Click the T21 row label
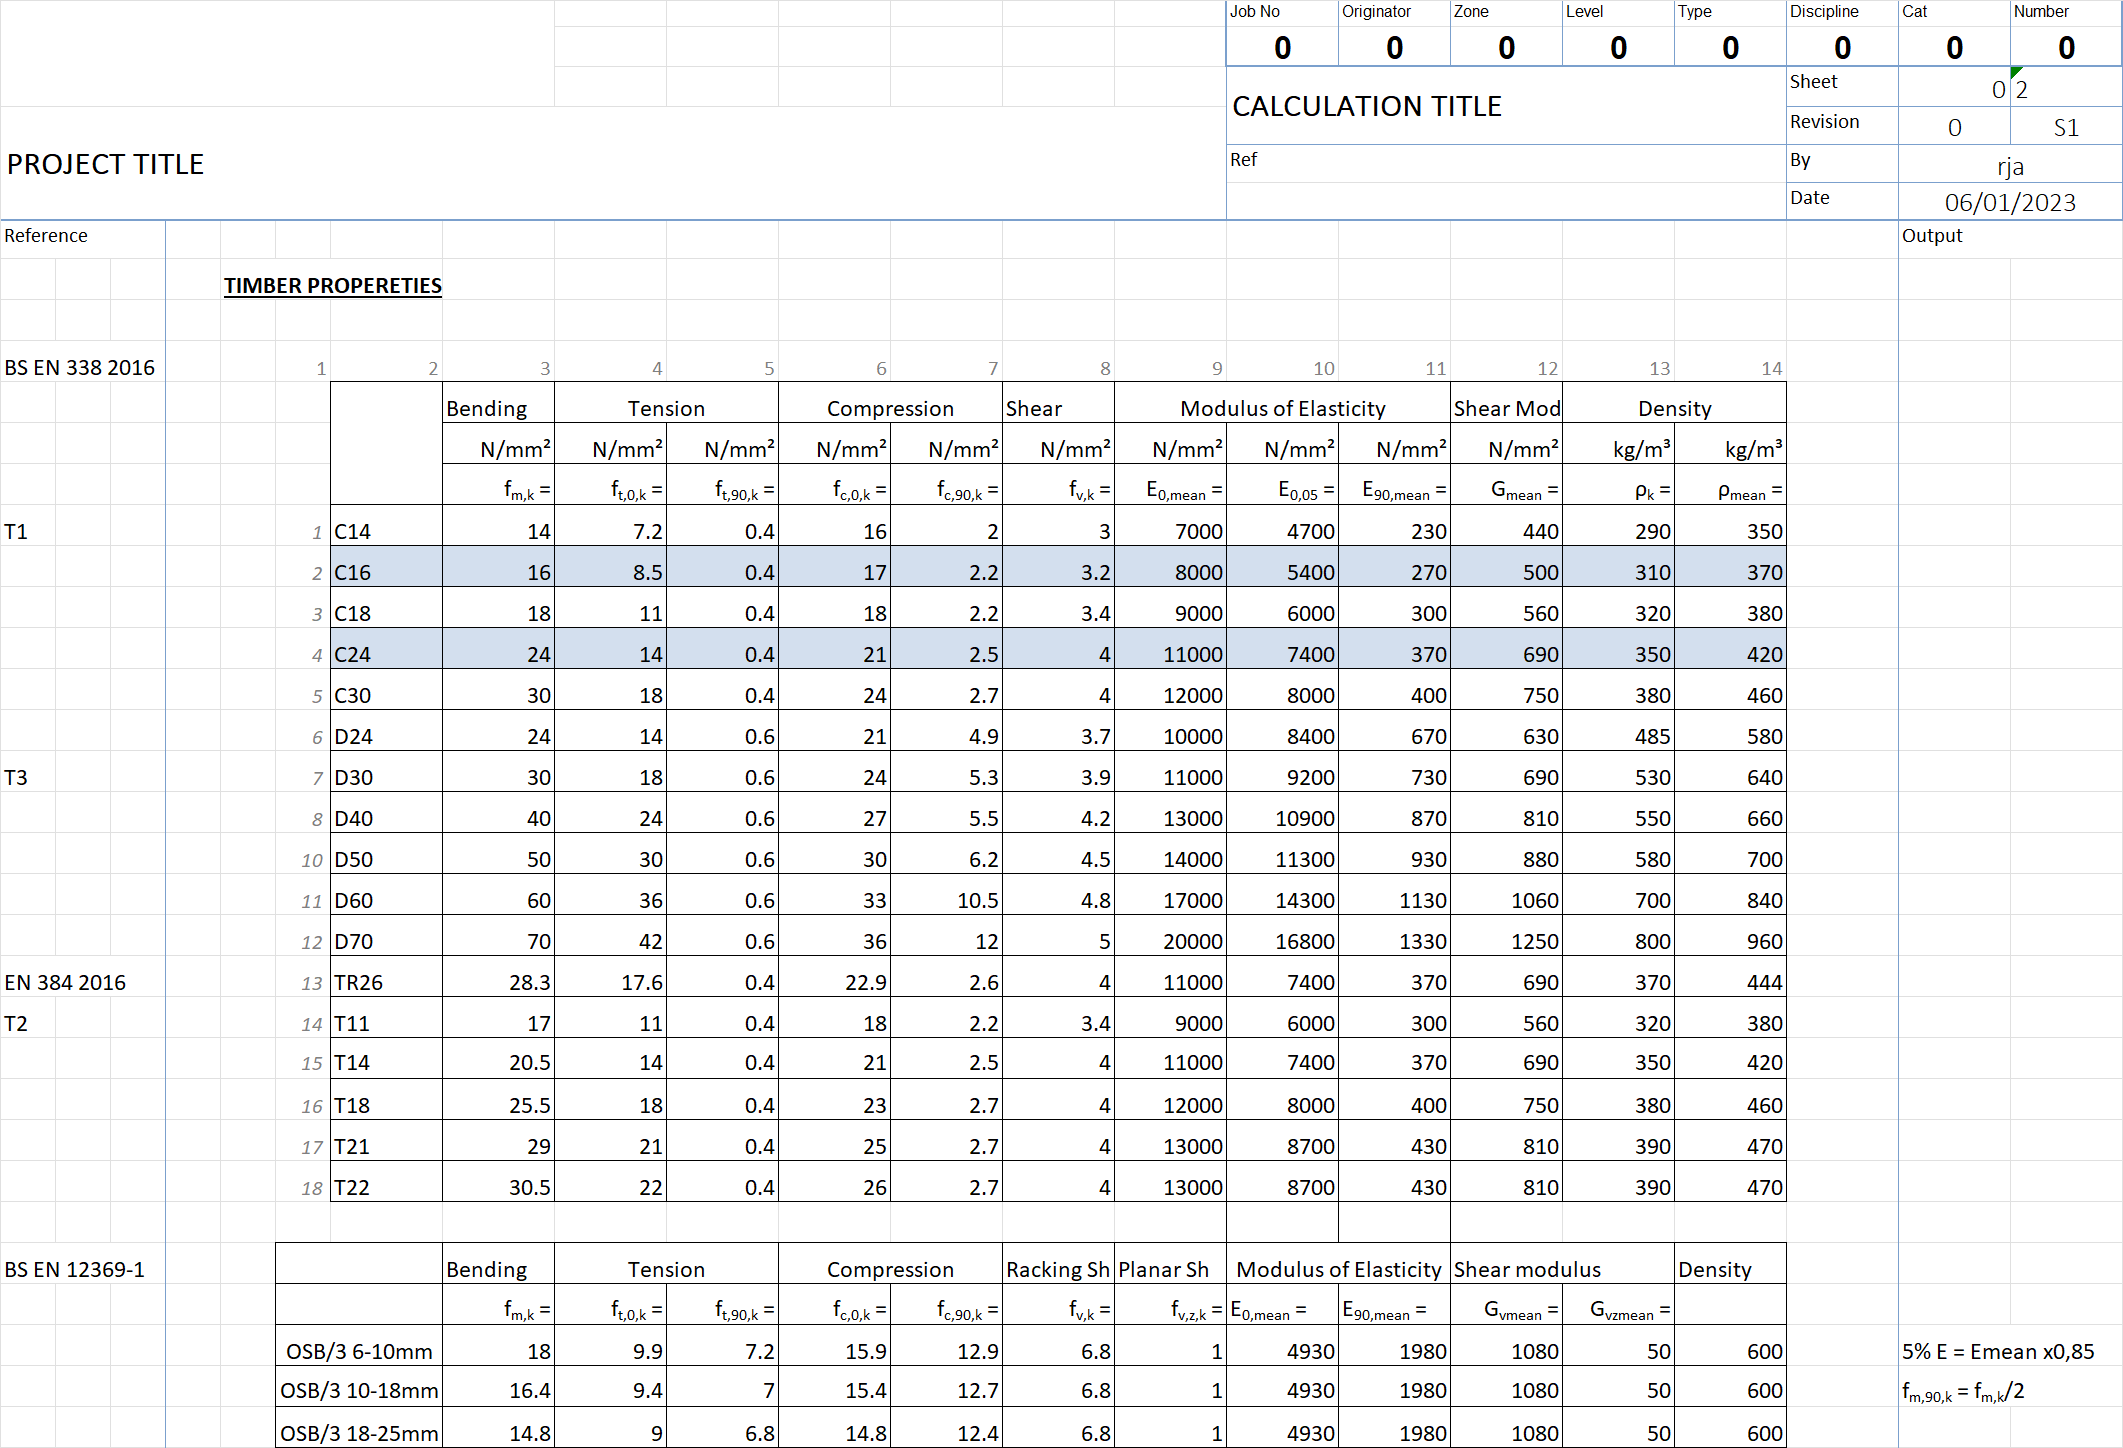Screen dimensions: 2123x1448 click(386, 1146)
